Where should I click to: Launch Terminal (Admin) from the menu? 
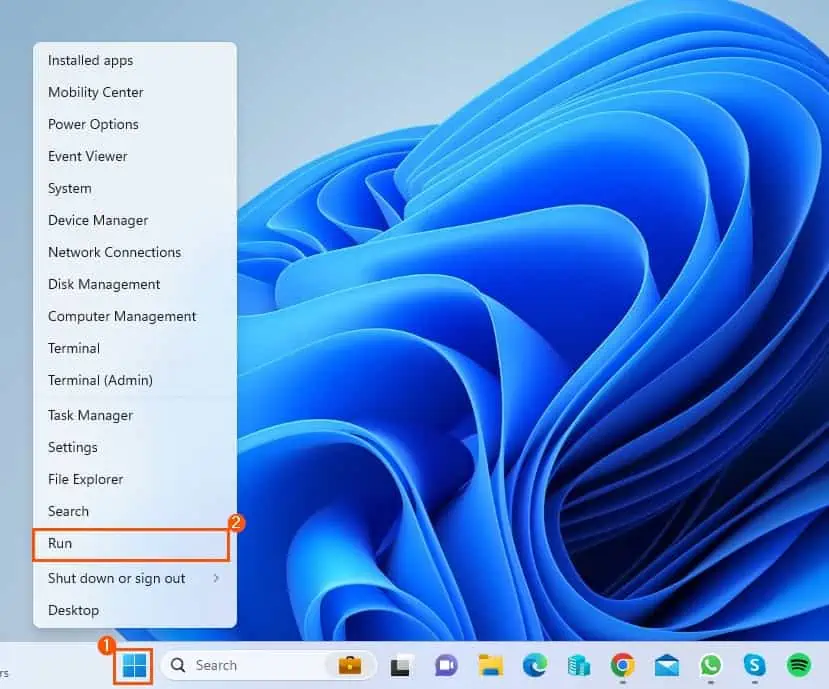click(100, 380)
